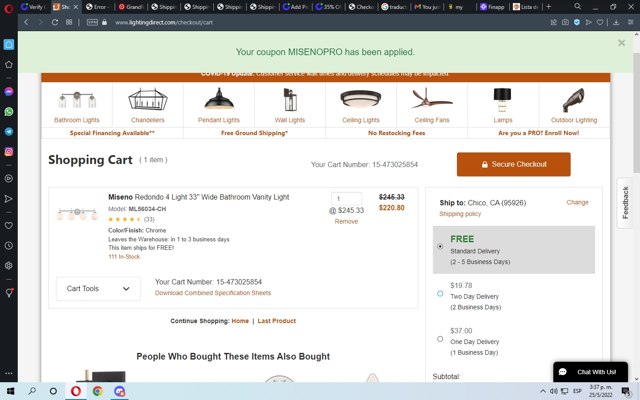Select $19.78 Two Day Delivery option
Screen dimensions: 640x400
tap(440, 293)
